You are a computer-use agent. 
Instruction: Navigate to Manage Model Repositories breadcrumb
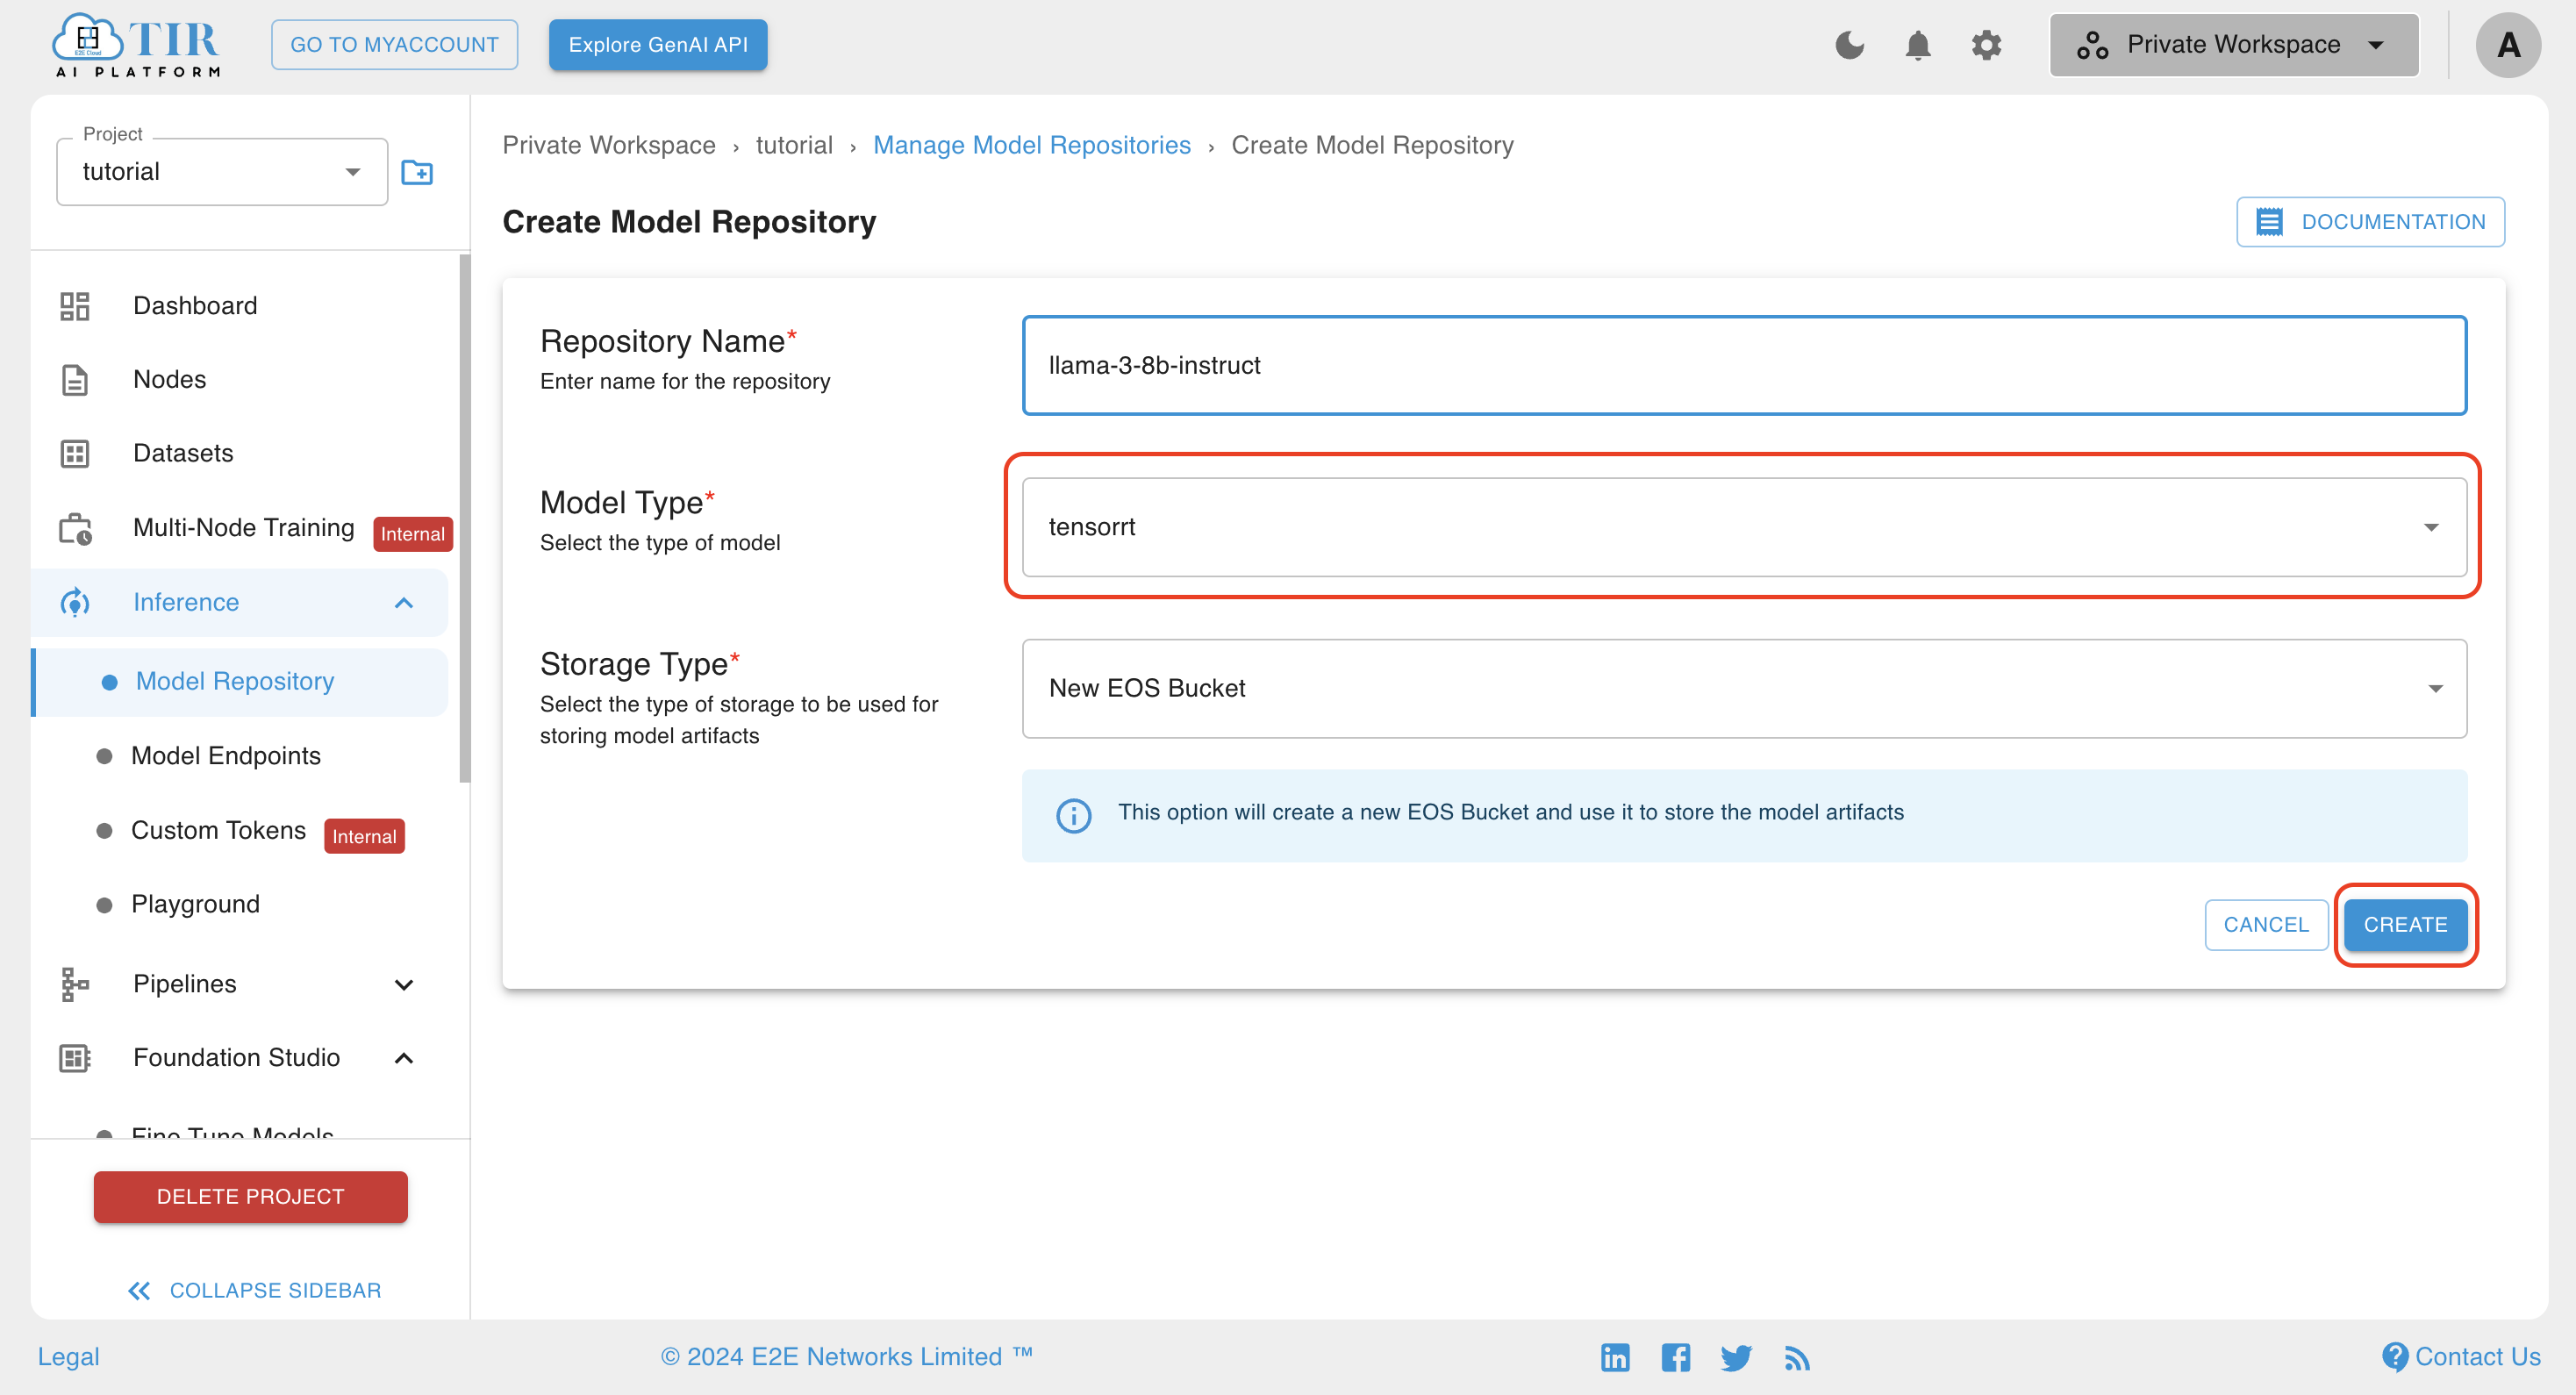pyautogui.click(x=1032, y=144)
